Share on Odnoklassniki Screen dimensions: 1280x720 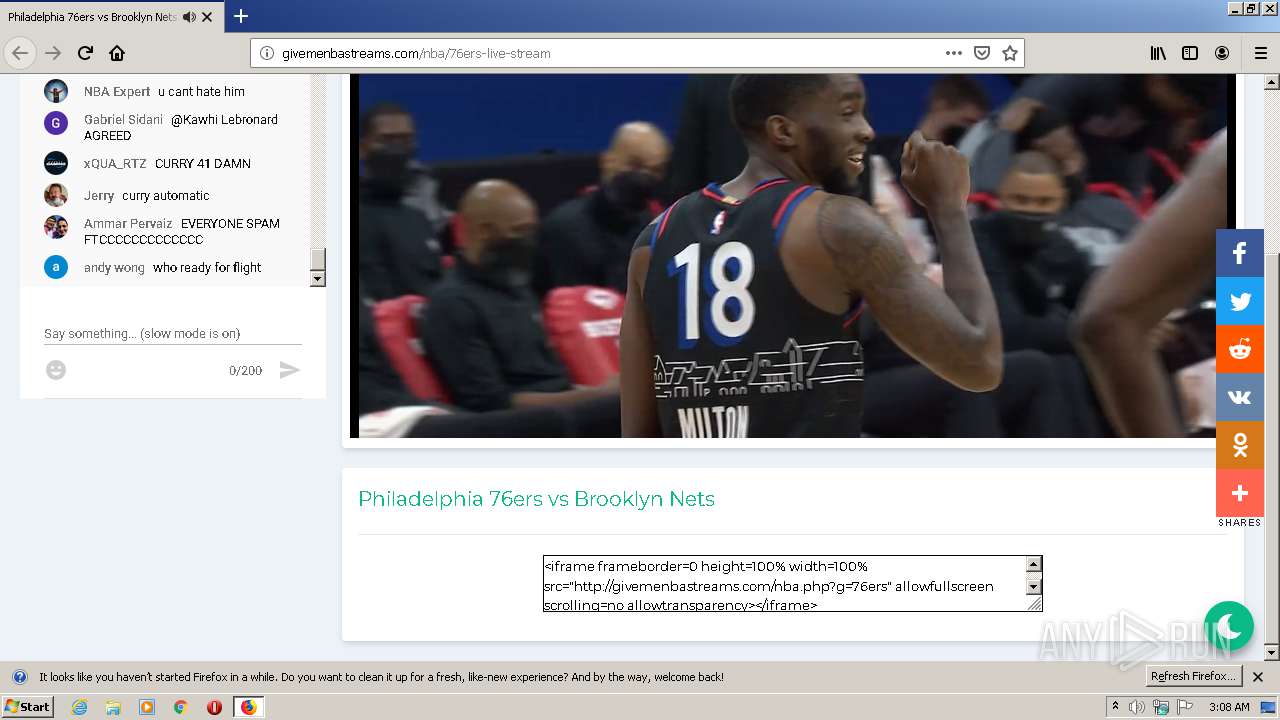(1240, 445)
